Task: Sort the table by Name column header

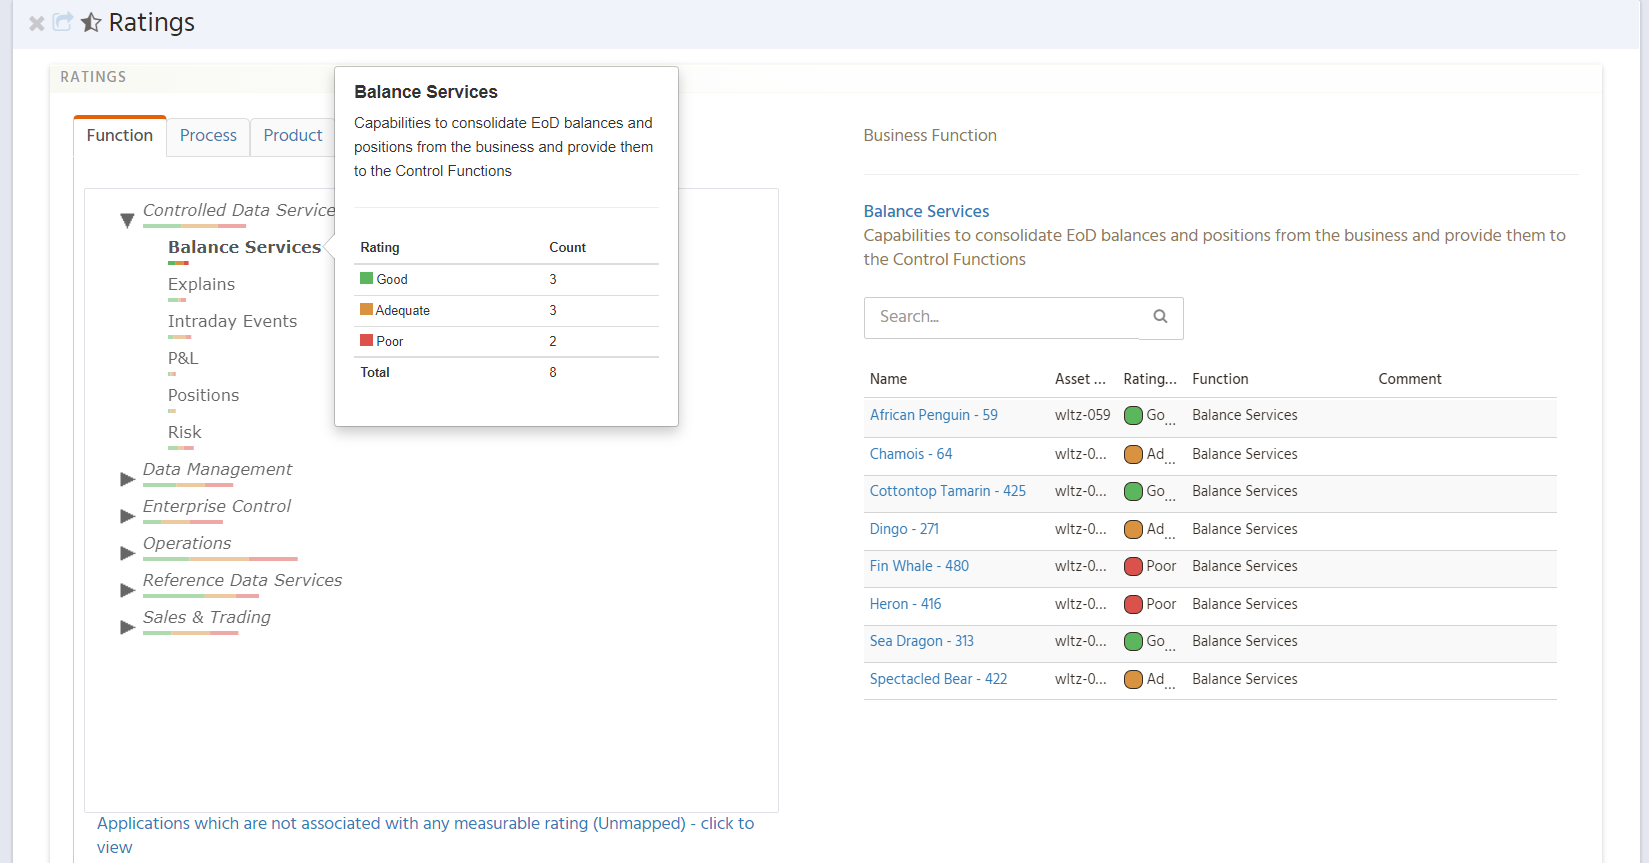Action: (888, 379)
